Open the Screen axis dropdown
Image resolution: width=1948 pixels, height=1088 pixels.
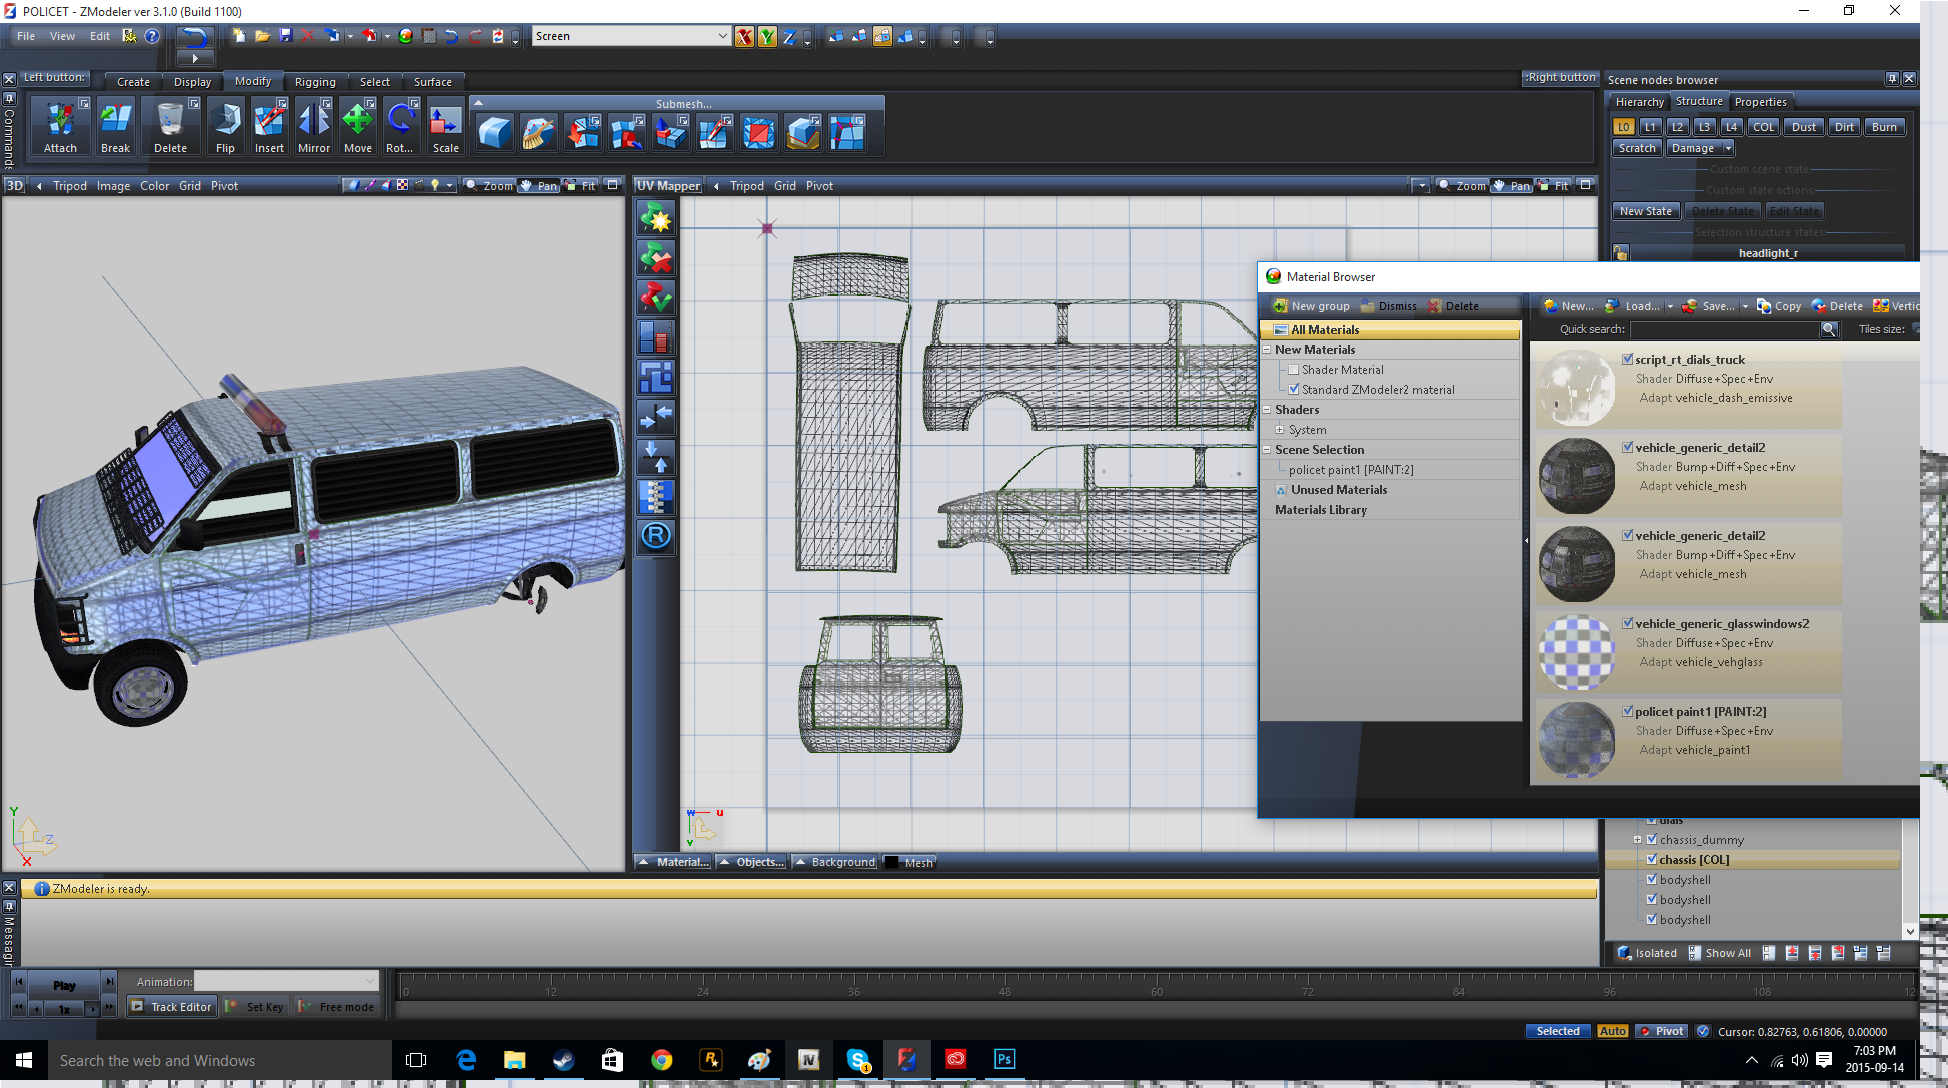(x=722, y=36)
